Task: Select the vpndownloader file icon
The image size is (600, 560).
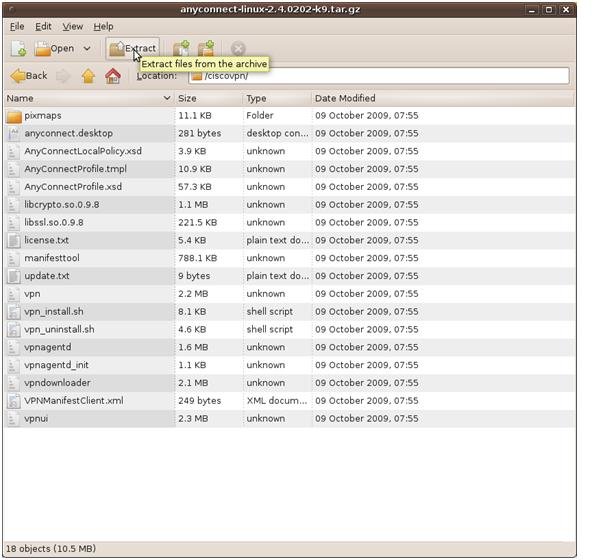Action: pos(14,383)
